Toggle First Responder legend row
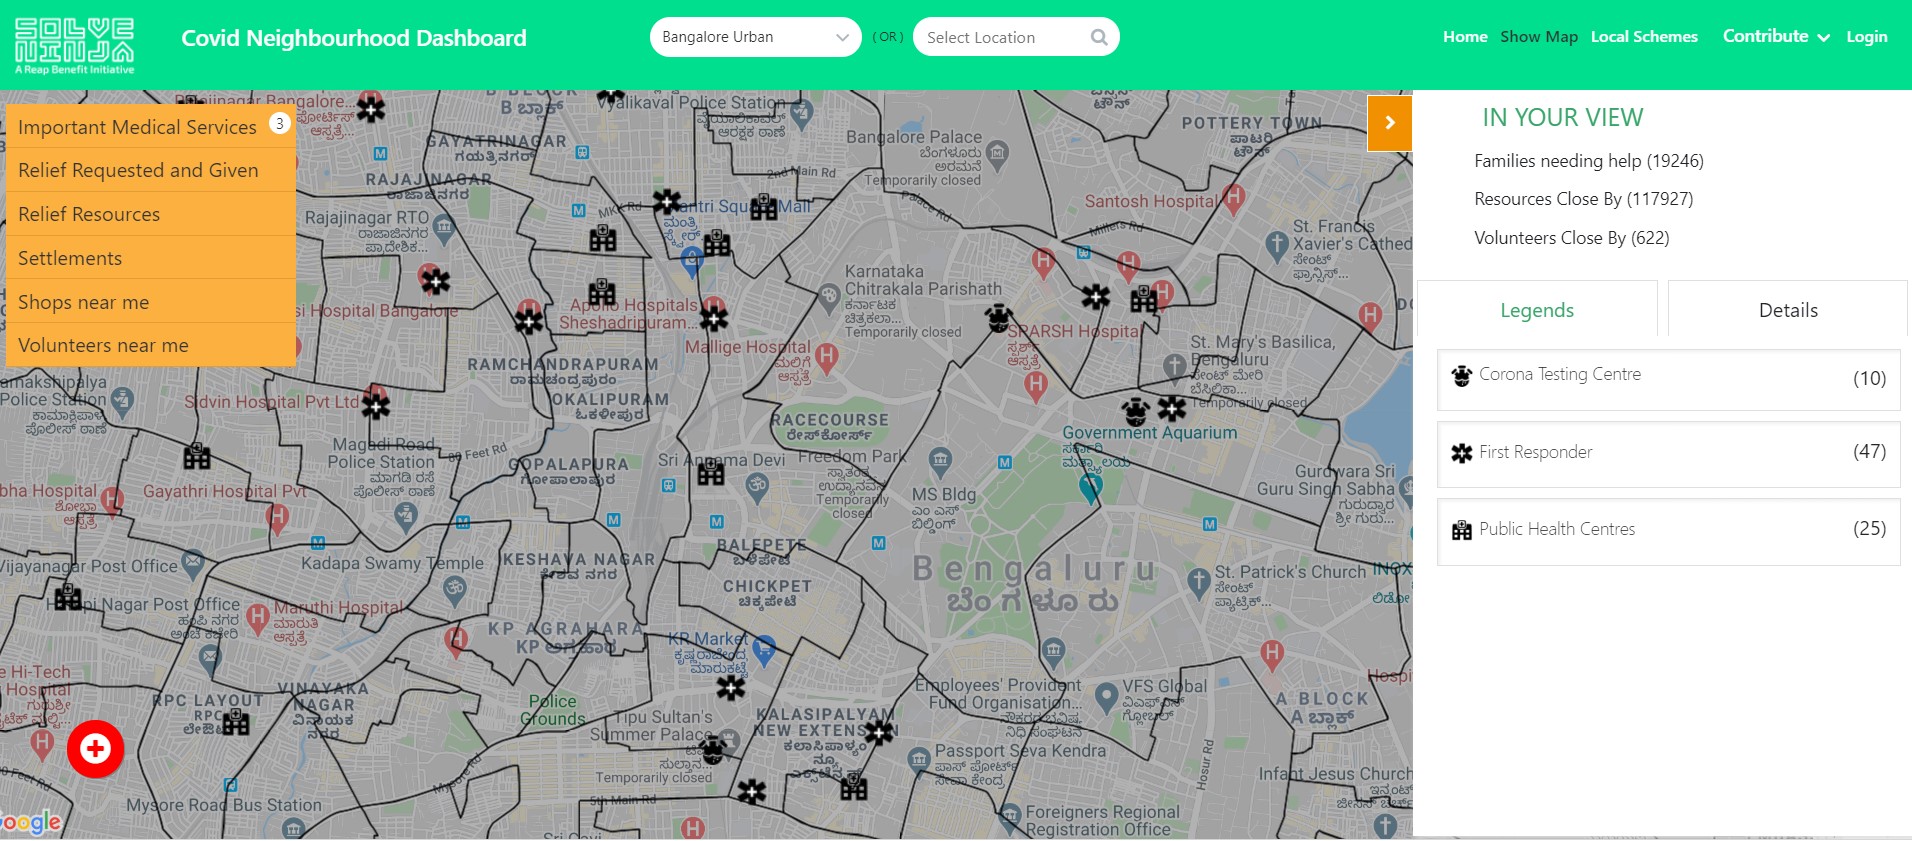This screenshot has height=841, width=1912. point(1669,454)
